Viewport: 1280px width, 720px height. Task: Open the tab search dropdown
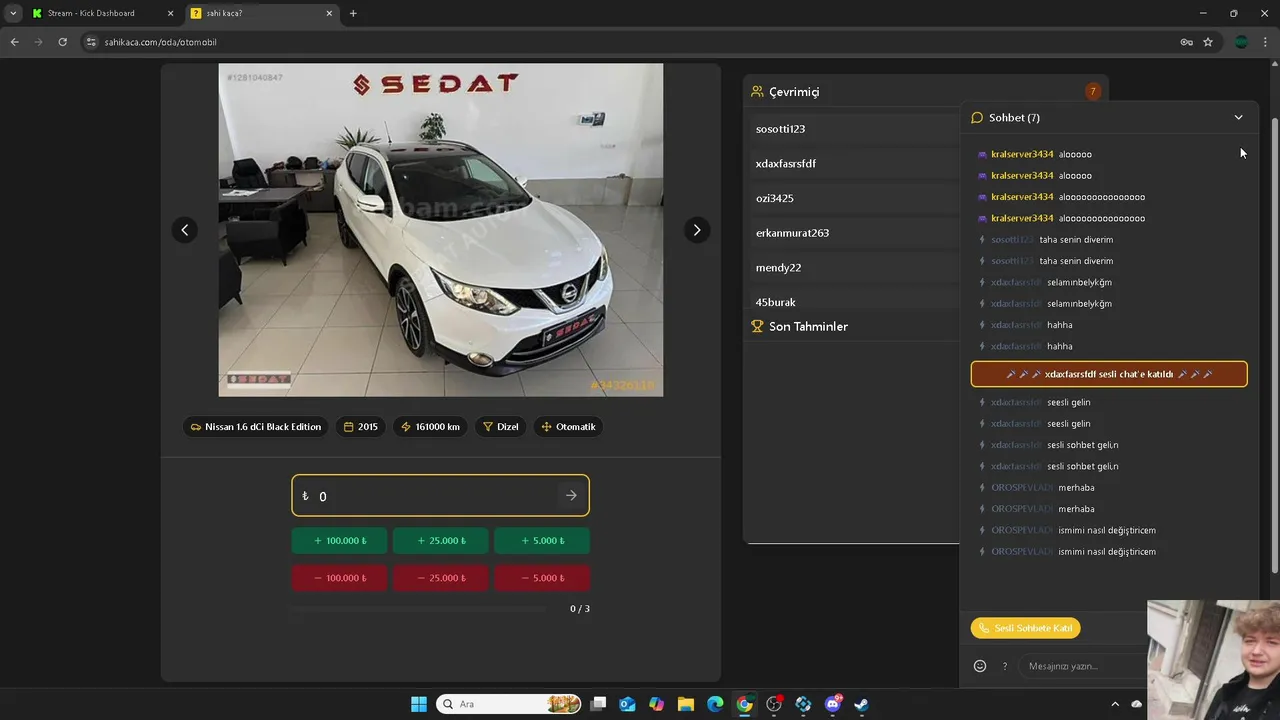pyautogui.click(x=12, y=13)
